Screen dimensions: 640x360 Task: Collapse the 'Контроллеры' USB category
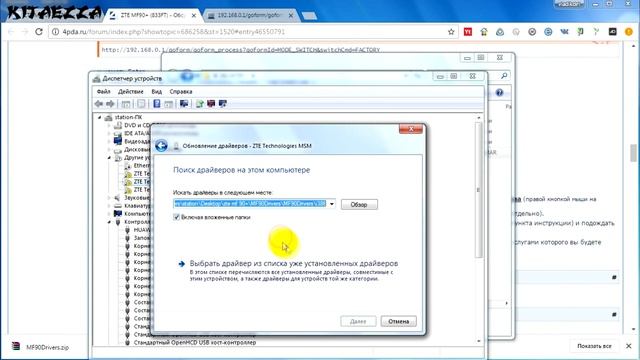[x=109, y=222]
